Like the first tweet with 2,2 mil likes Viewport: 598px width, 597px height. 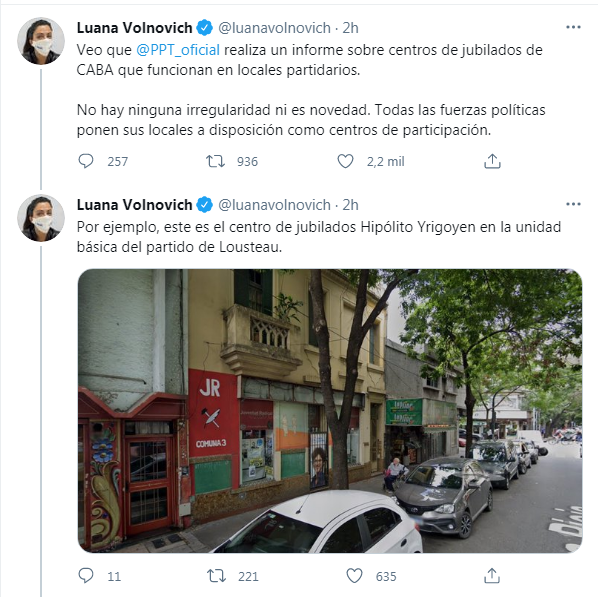point(346,161)
